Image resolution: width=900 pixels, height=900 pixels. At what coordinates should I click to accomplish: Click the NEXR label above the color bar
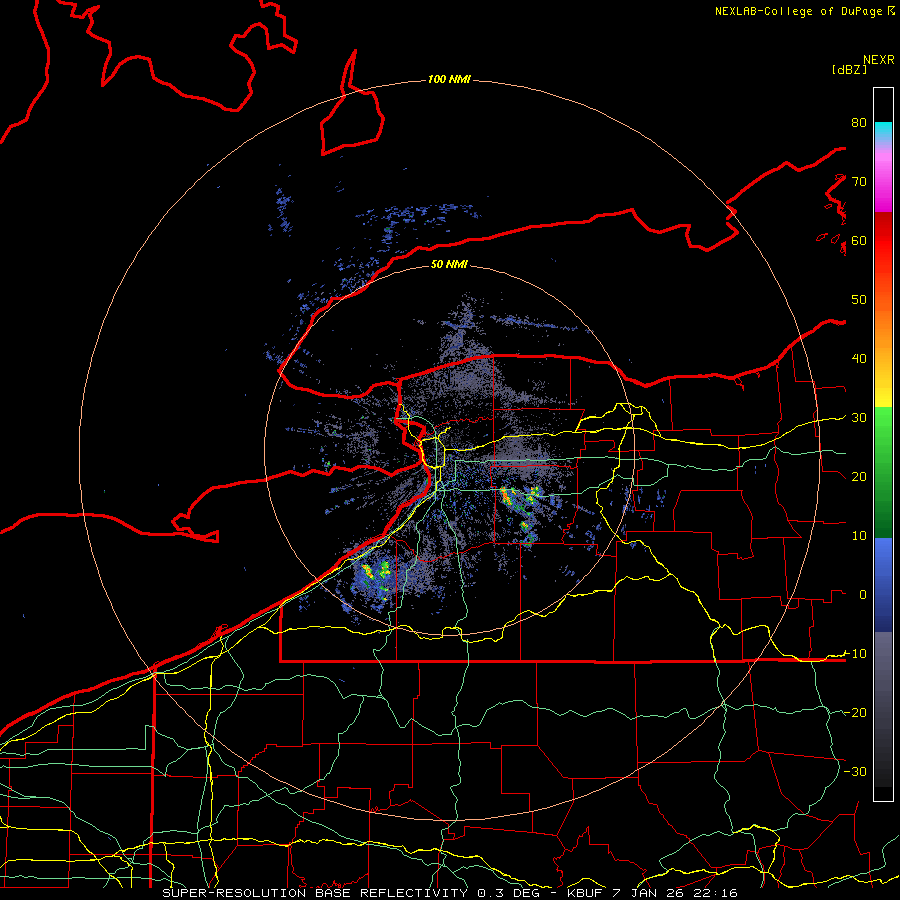(x=879, y=60)
